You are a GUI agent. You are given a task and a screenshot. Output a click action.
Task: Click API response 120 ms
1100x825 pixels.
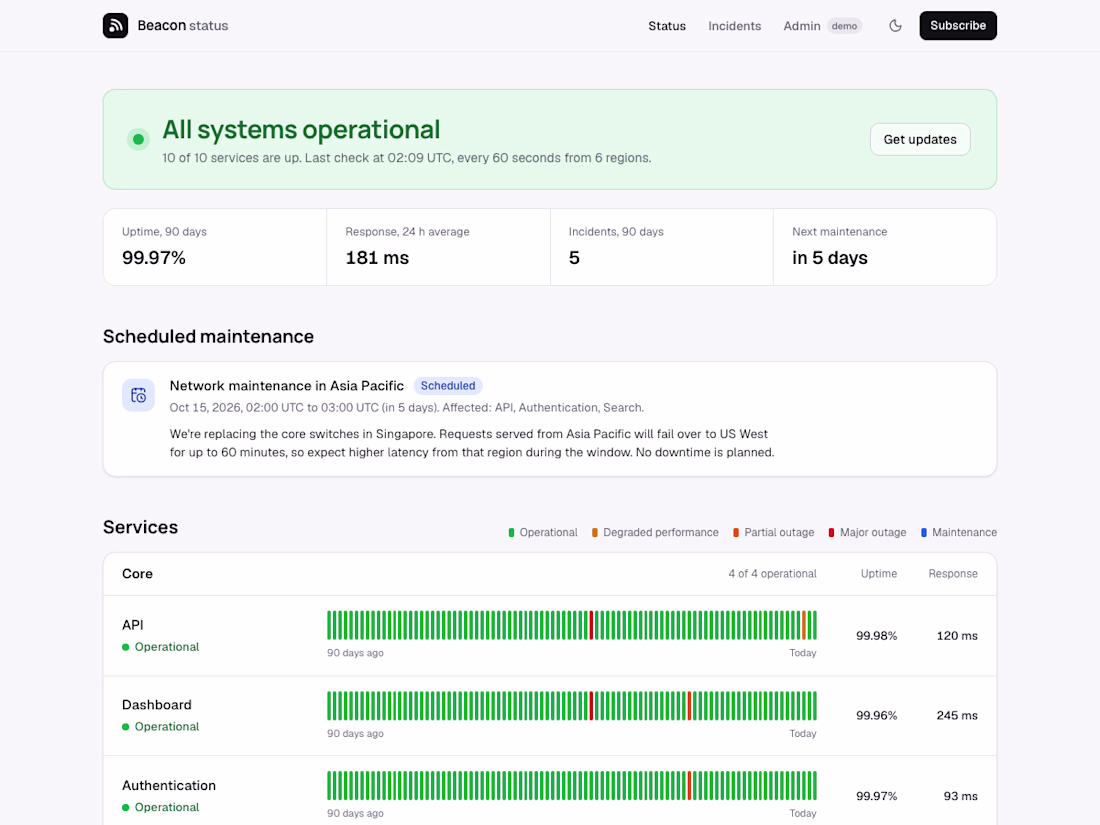(x=957, y=636)
